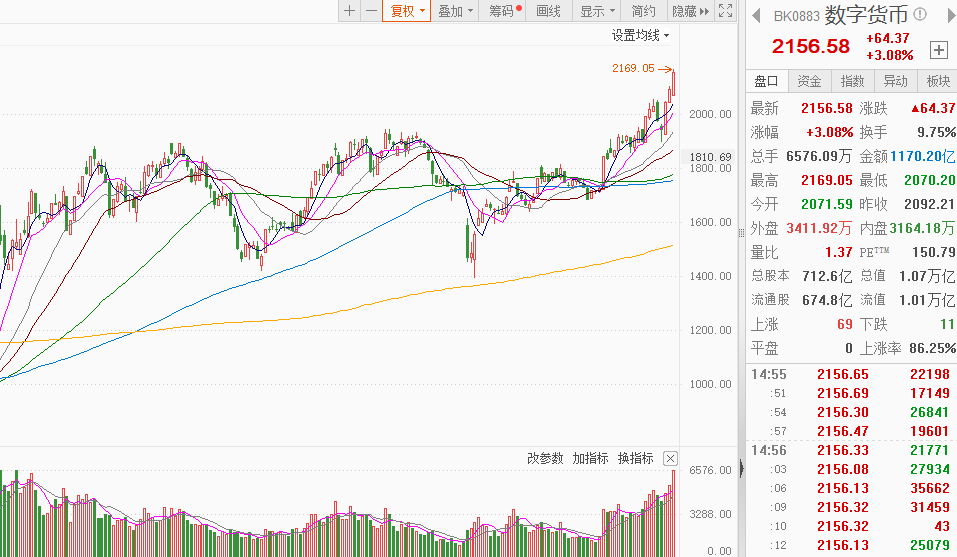Add sector to watchlist with plus box
Screen dimensions: 957x557
938,49
